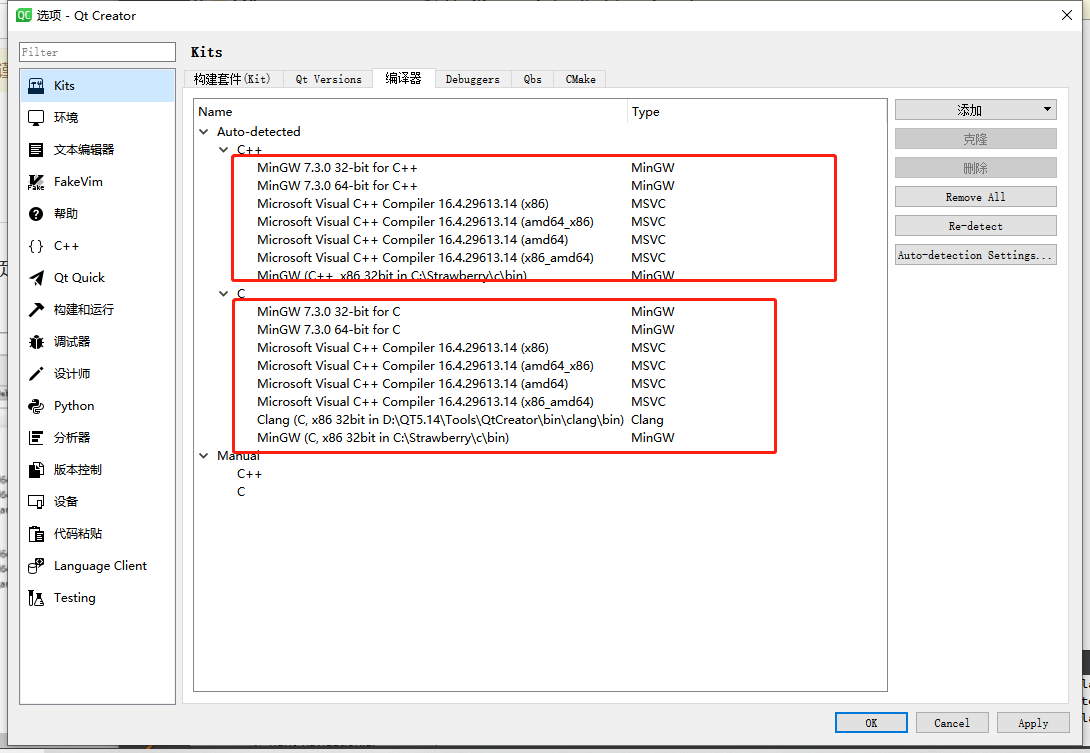Click the Qt Creator logo in title bar
1090x753 pixels.
[x=24, y=15]
